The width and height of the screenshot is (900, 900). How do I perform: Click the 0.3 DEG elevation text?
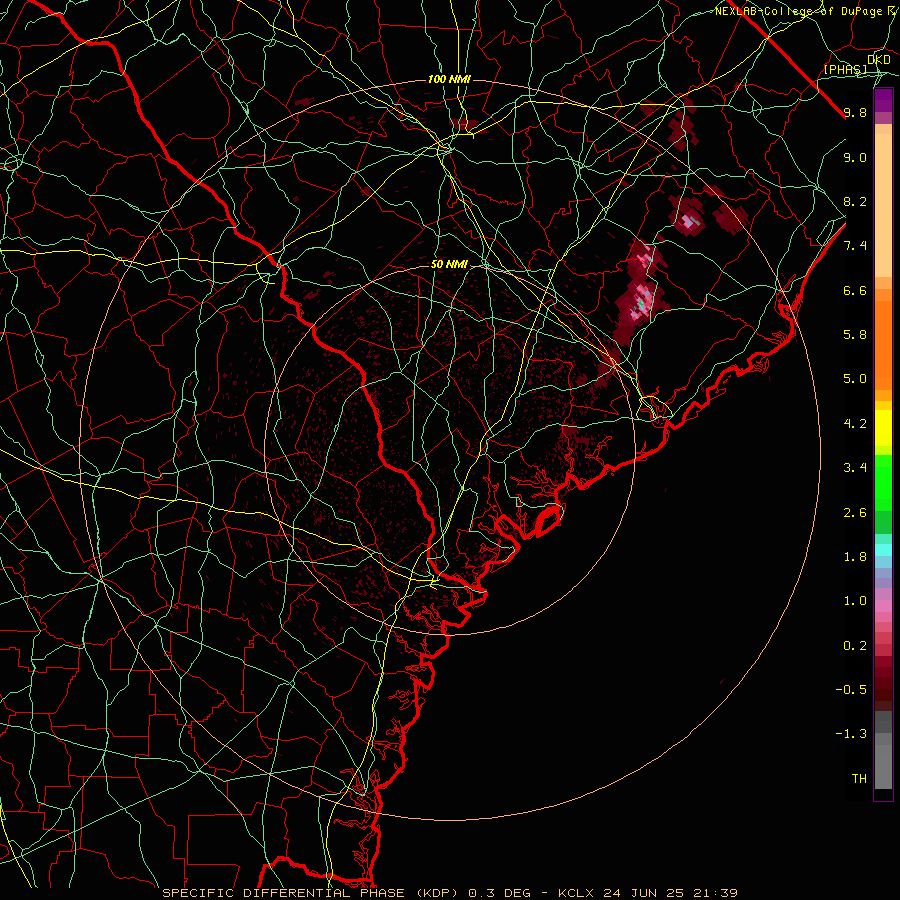499,893
